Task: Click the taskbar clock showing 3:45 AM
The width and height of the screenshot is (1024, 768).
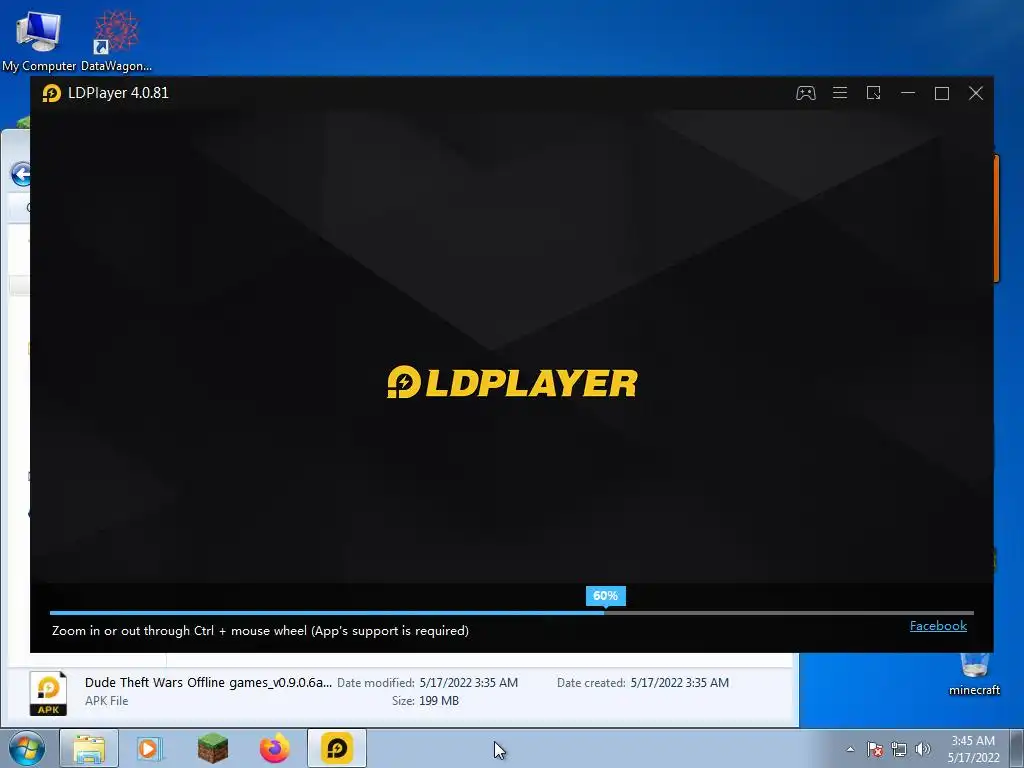Action: coord(973,749)
